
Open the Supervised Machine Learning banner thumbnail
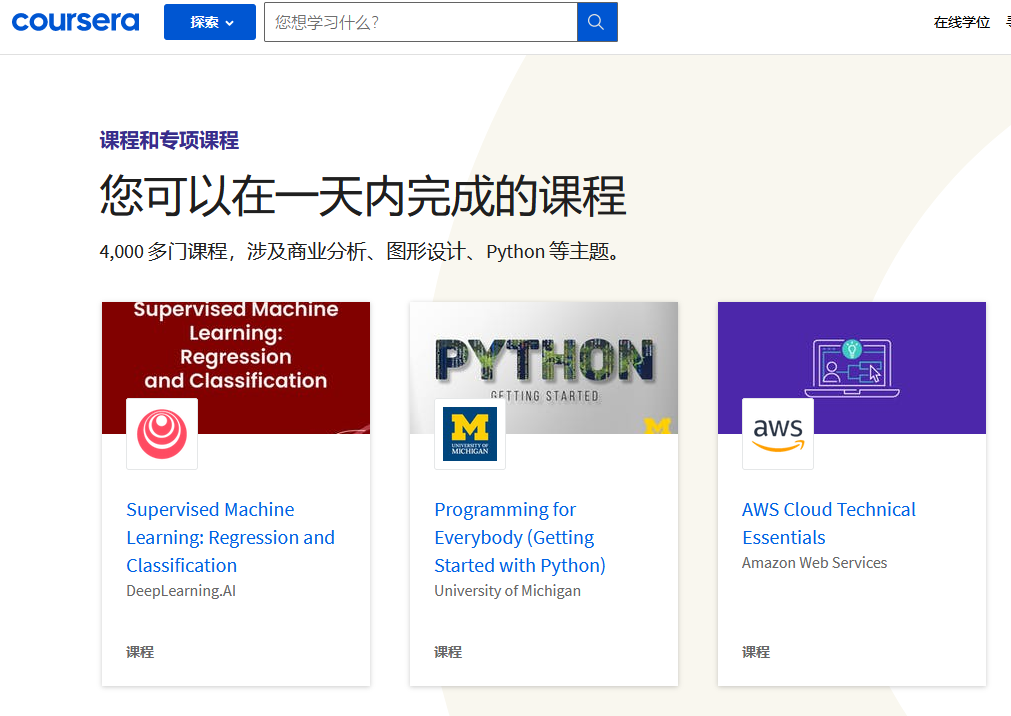236,368
